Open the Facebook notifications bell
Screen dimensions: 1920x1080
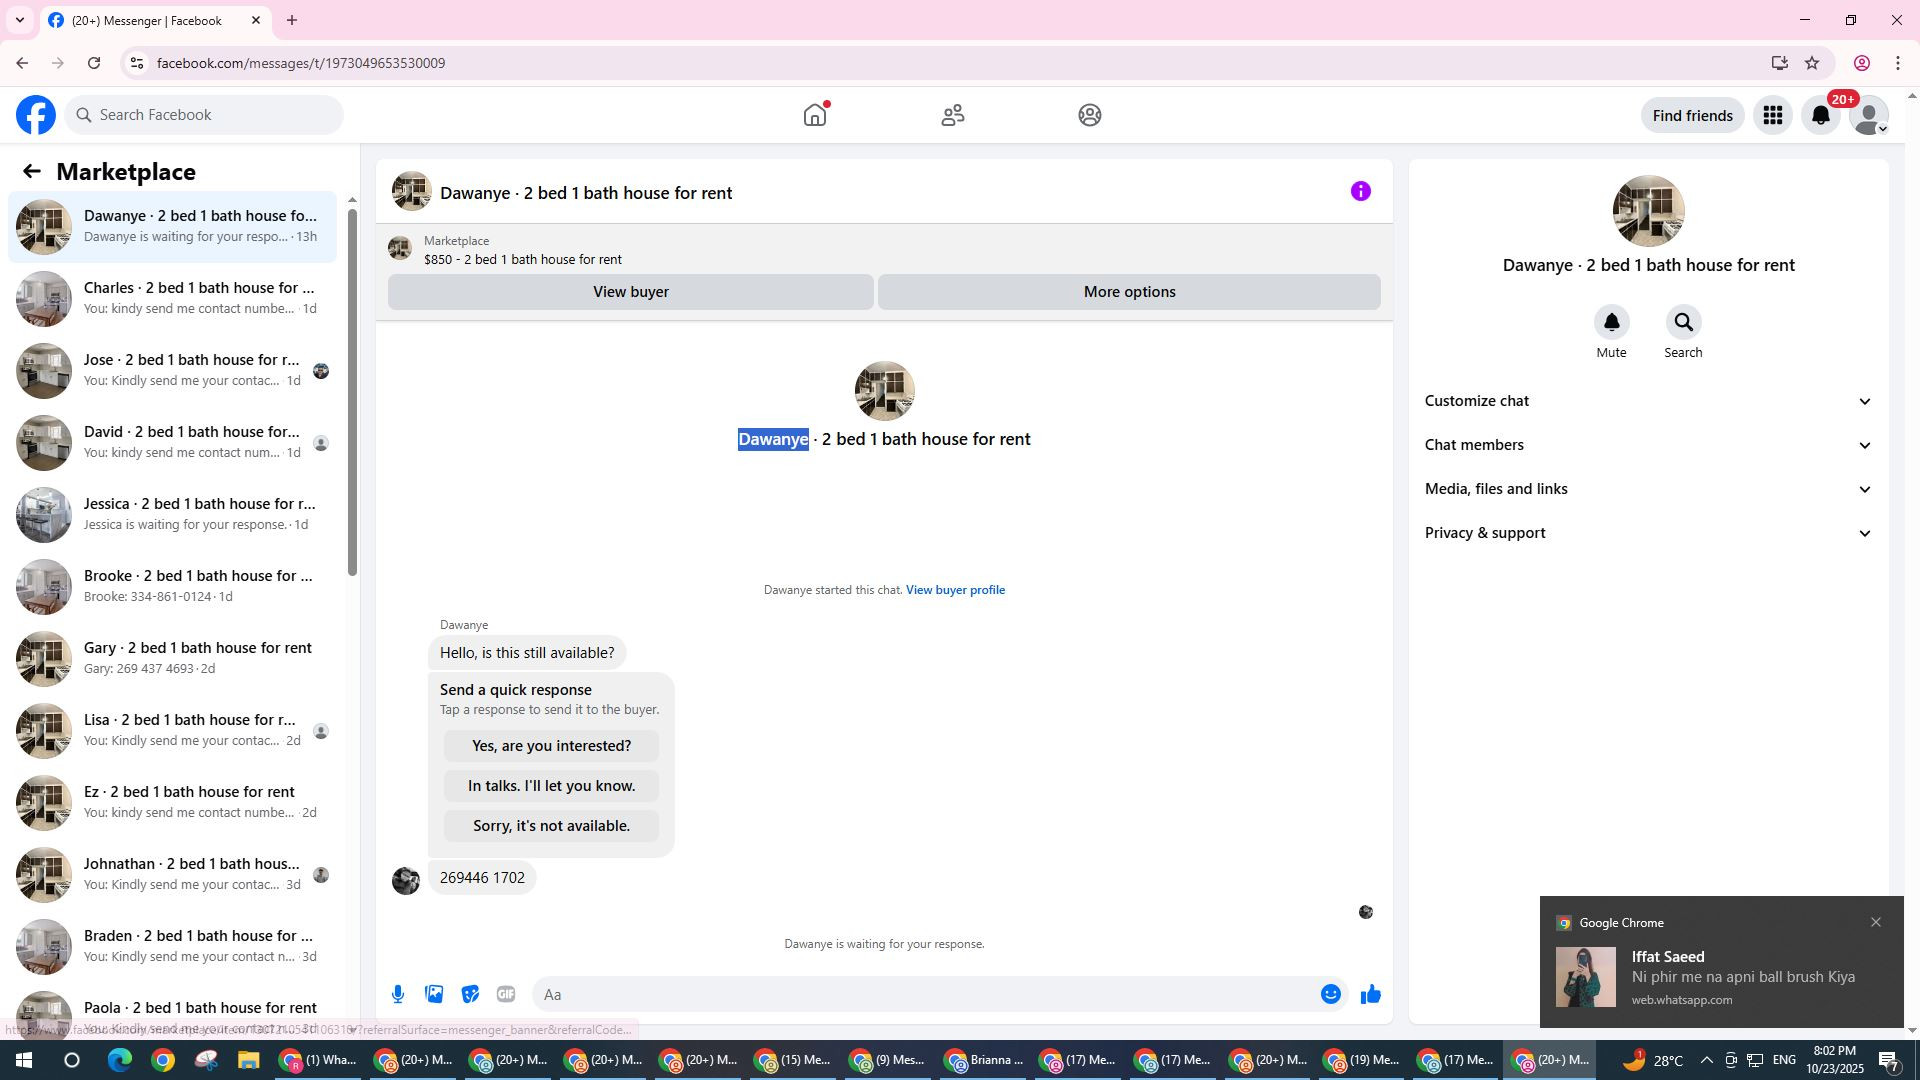[x=1820, y=115]
